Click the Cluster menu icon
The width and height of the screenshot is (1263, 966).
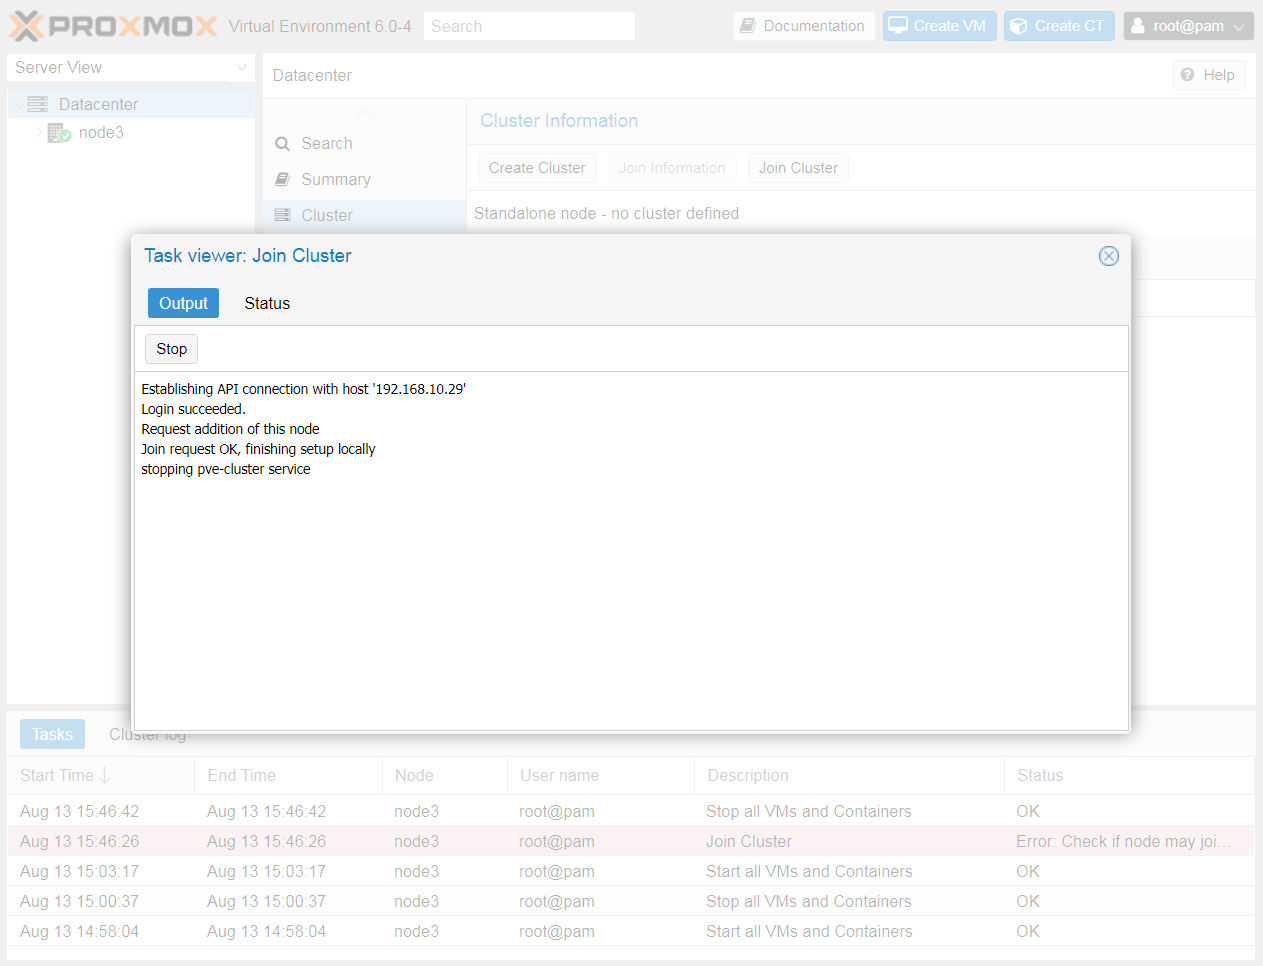click(283, 215)
